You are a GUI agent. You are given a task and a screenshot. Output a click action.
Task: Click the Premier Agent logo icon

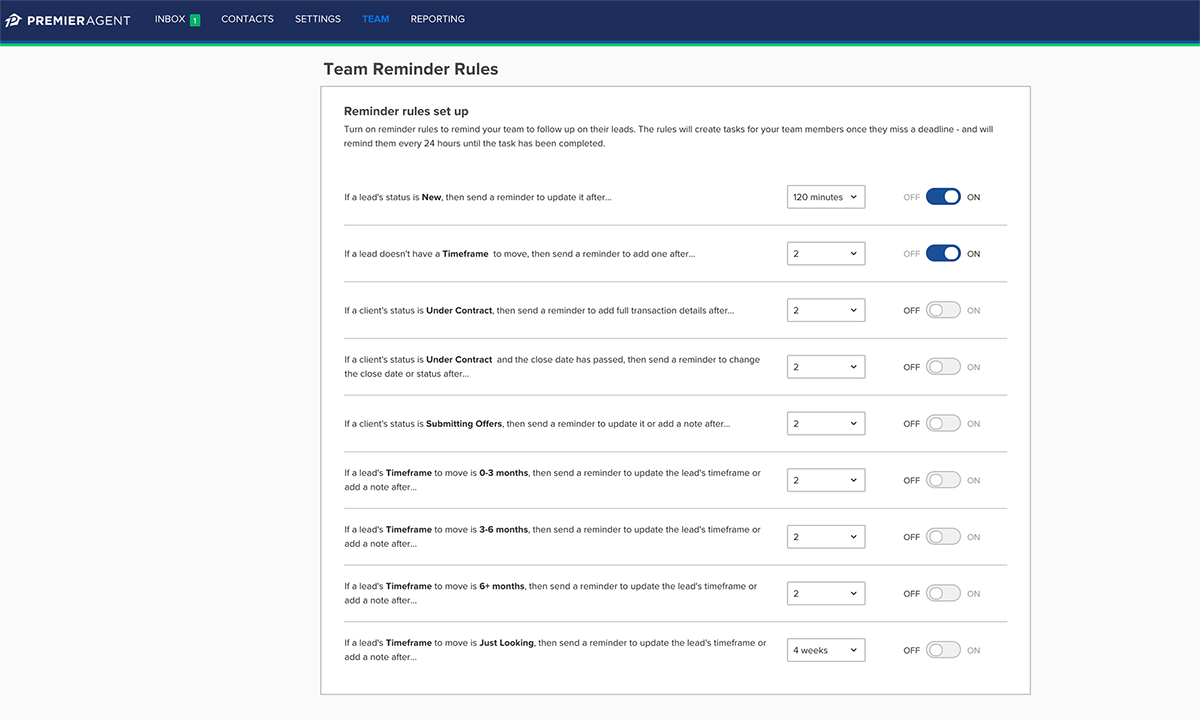14,20
